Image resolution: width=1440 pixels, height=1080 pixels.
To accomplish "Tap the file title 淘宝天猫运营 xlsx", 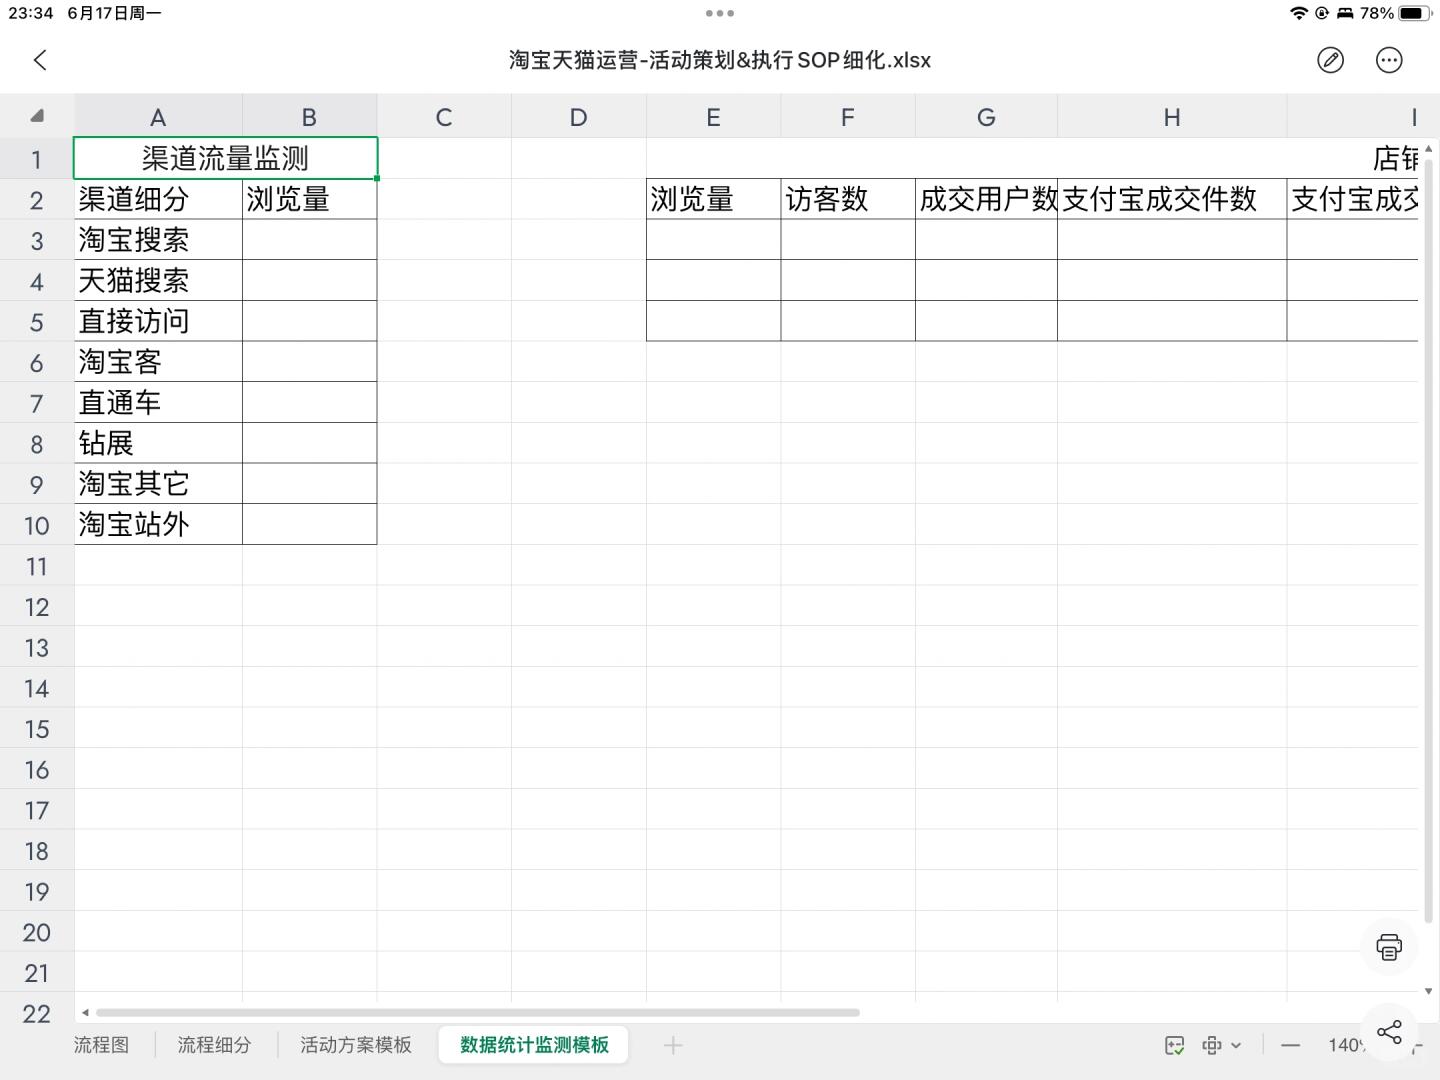I will (720, 60).
